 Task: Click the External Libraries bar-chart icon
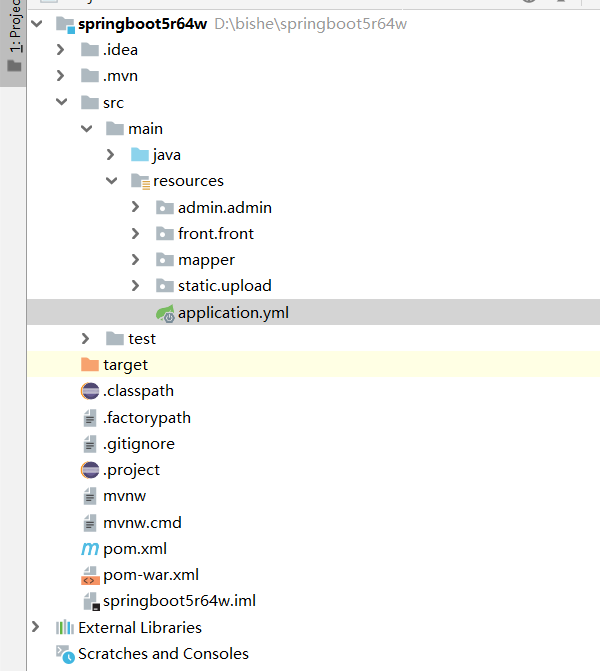(64, 627)
